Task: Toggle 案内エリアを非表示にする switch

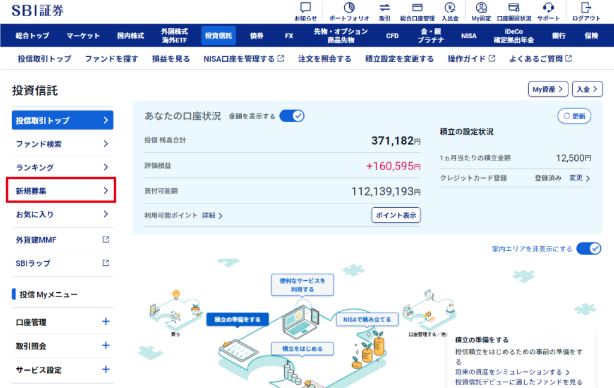Action: (589, 248)
